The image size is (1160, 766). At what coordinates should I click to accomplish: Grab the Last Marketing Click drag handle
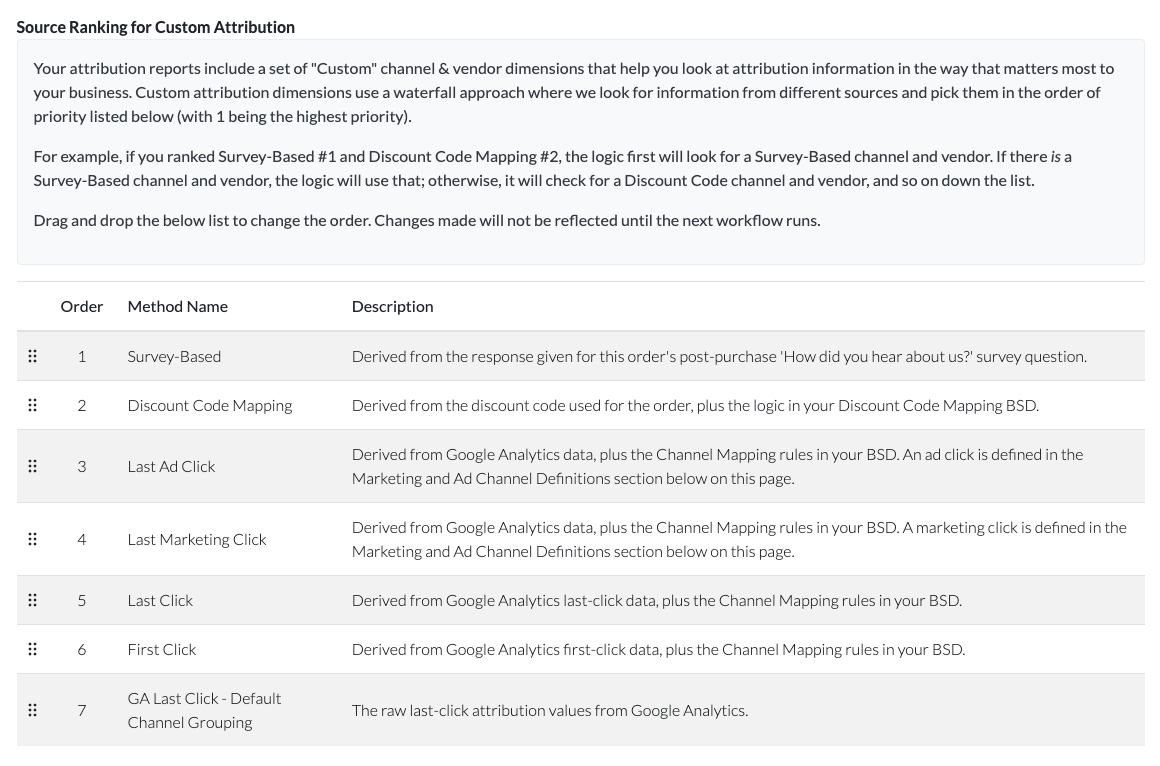(x=33, y=539)
